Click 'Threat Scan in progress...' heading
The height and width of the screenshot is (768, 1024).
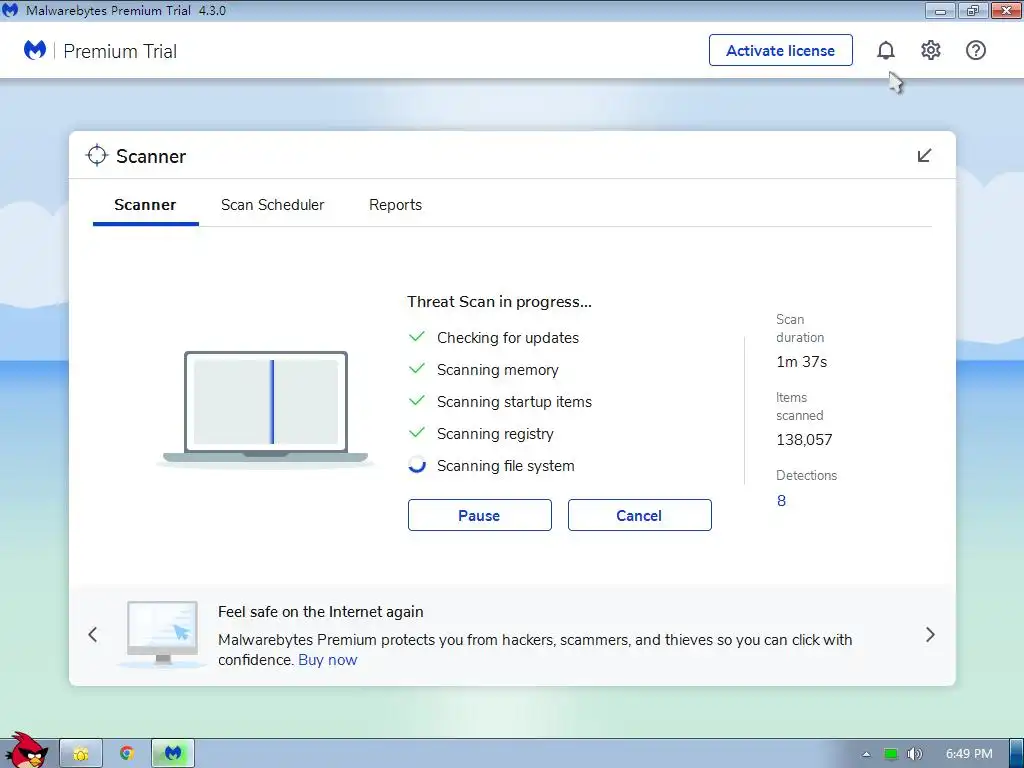499,302
